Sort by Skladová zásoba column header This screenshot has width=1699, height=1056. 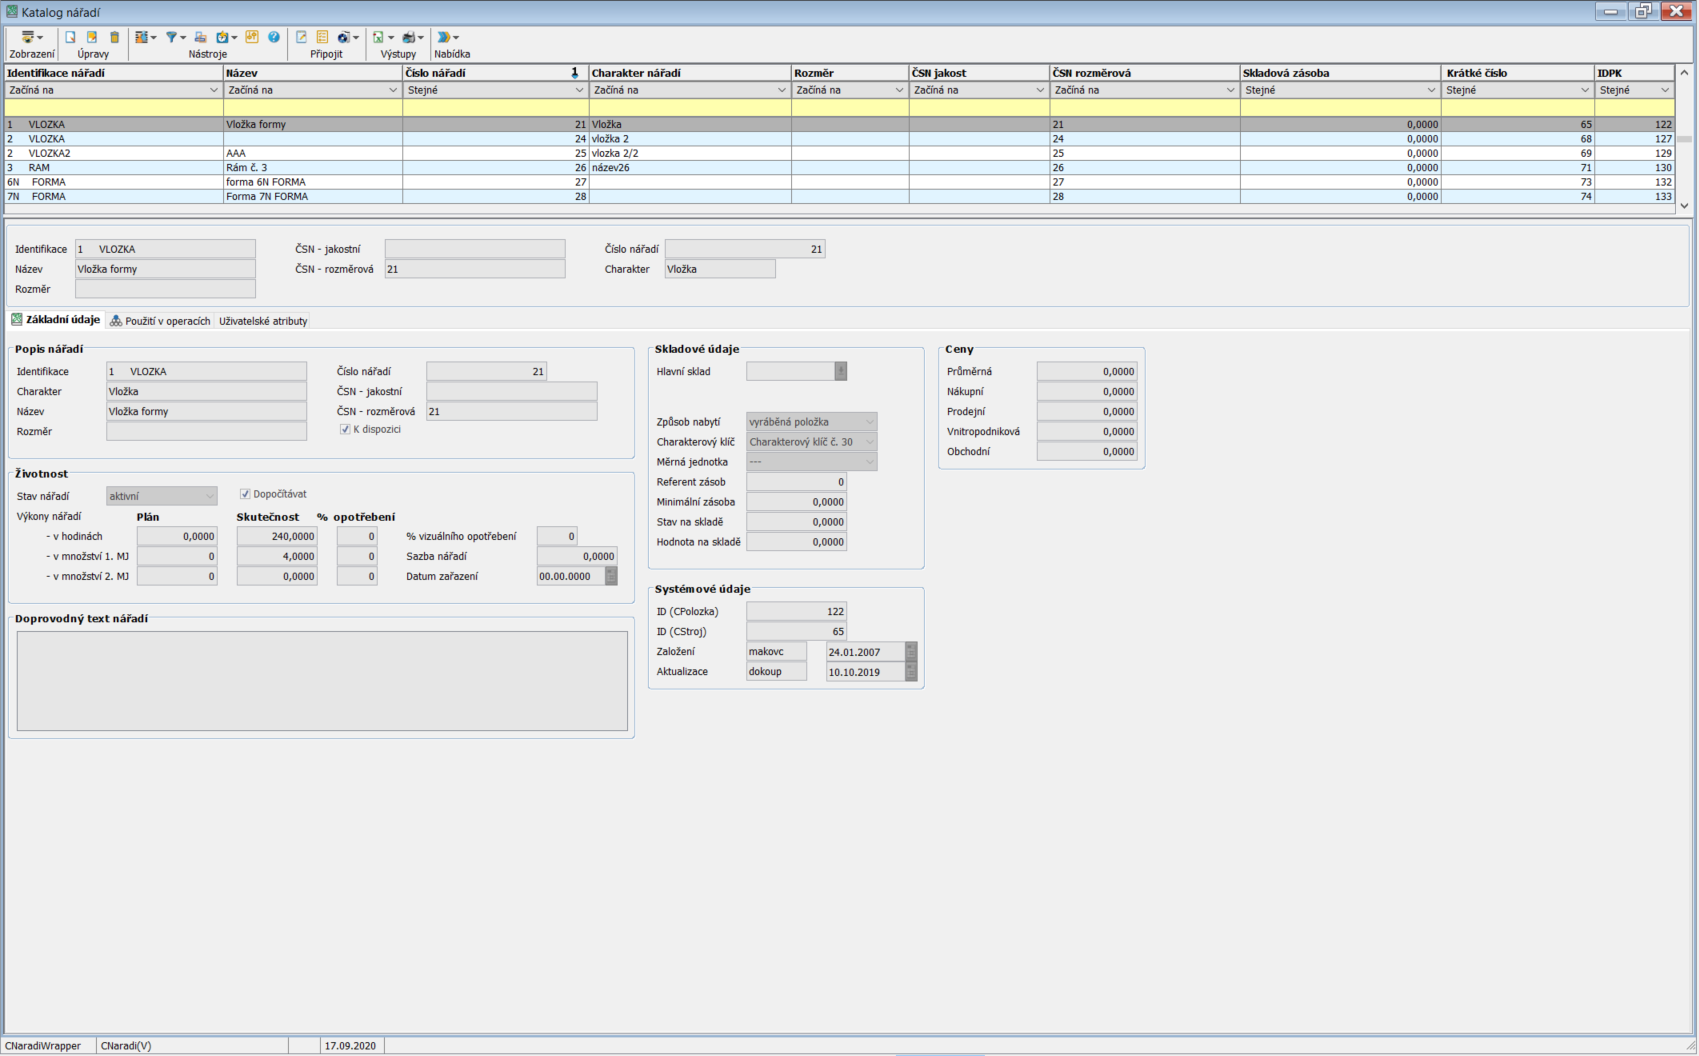tap(1339, 73)
